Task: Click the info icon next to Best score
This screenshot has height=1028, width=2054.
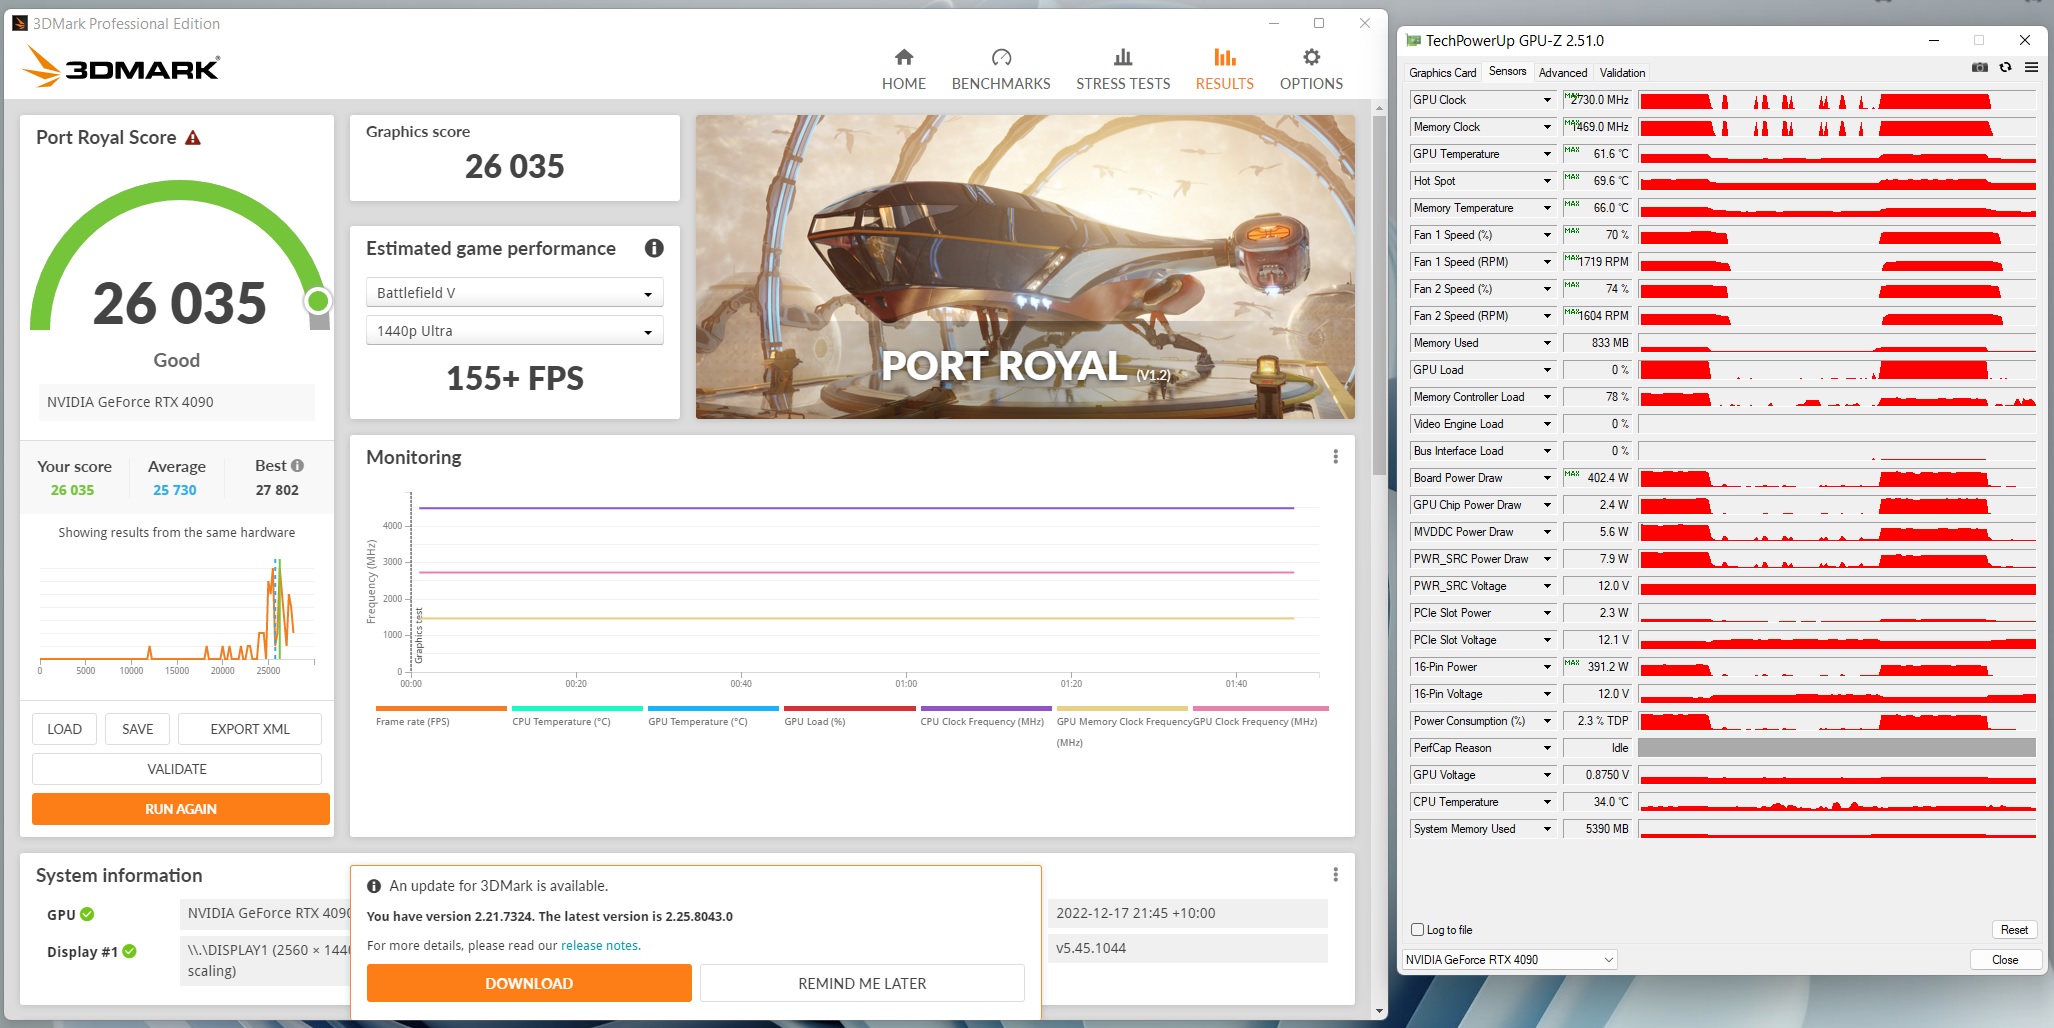Action: [297, 466]
